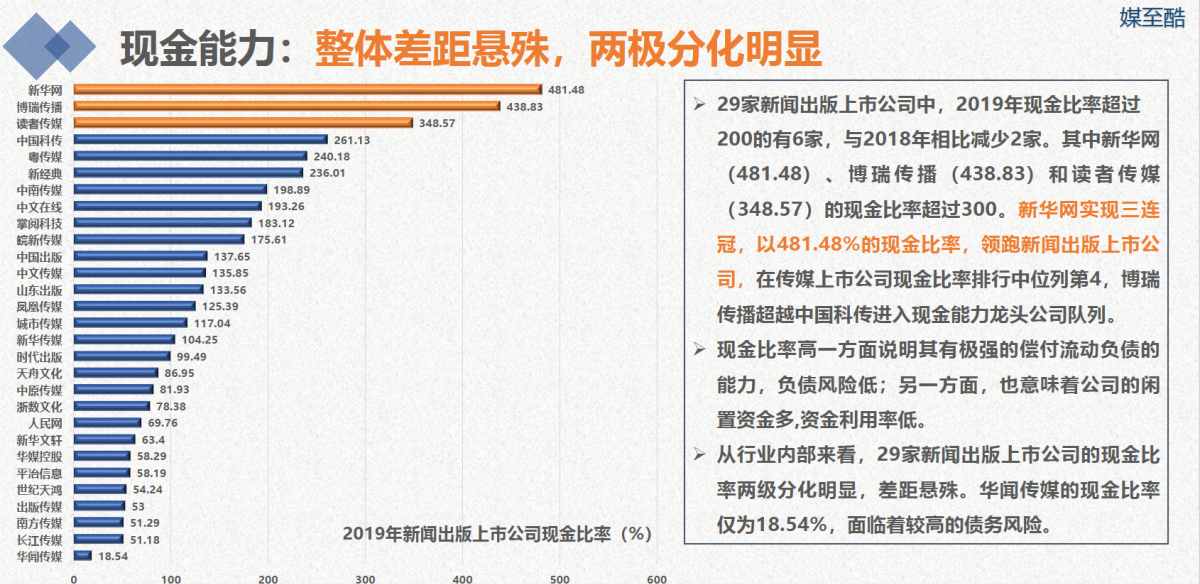Click the bullet arrow before '现金比率高一方面'
Screen dimensions: 1200x584
[698, 349]
